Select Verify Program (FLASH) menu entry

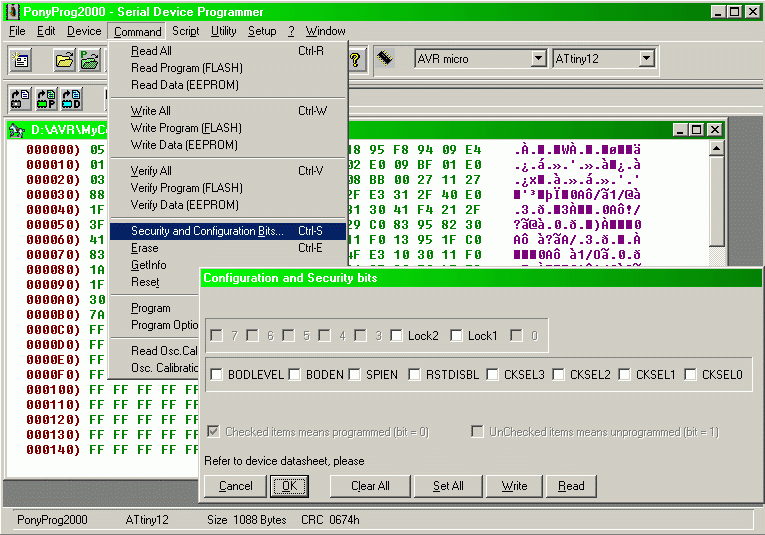(x=228, y=188)
